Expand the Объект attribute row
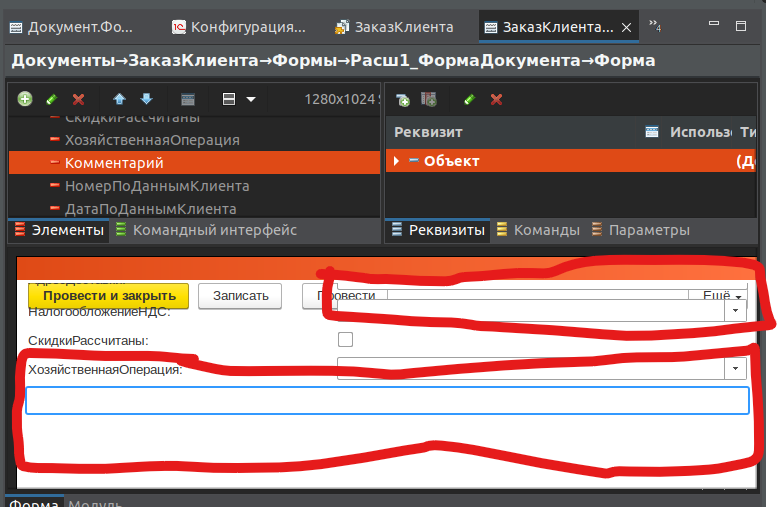 pos(396,161)
